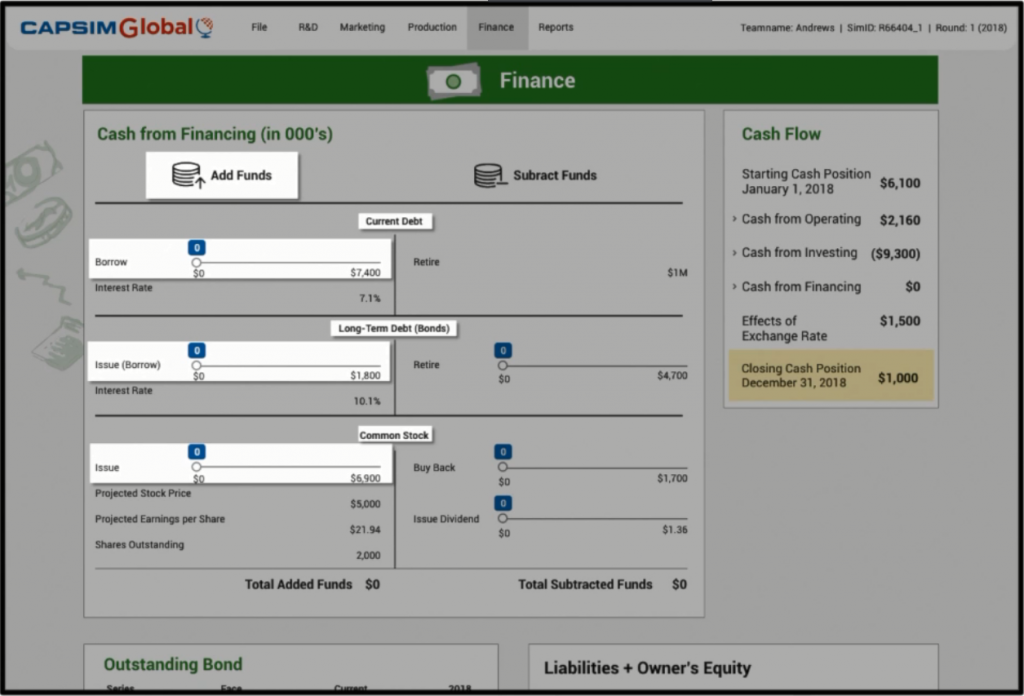Click the money bill icon in Finance header
This screenshot has width=1024, height=696.
[453, 81]
